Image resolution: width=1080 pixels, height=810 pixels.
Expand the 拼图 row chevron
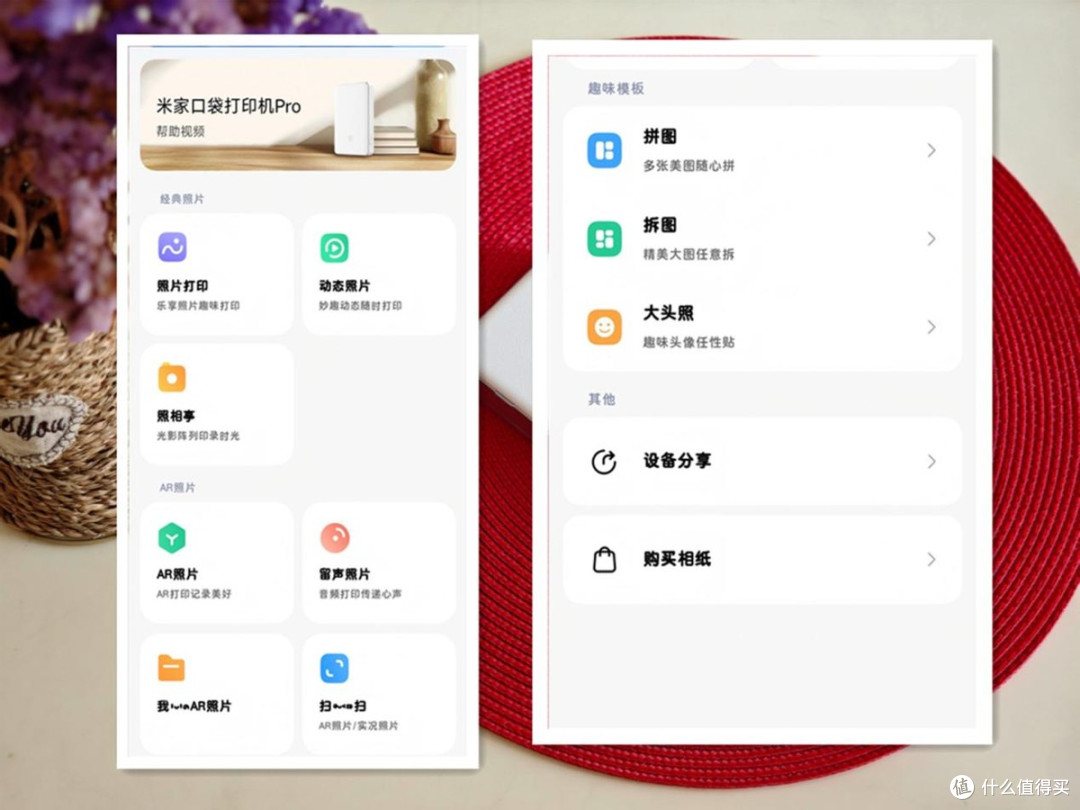(x=931, y=150)
